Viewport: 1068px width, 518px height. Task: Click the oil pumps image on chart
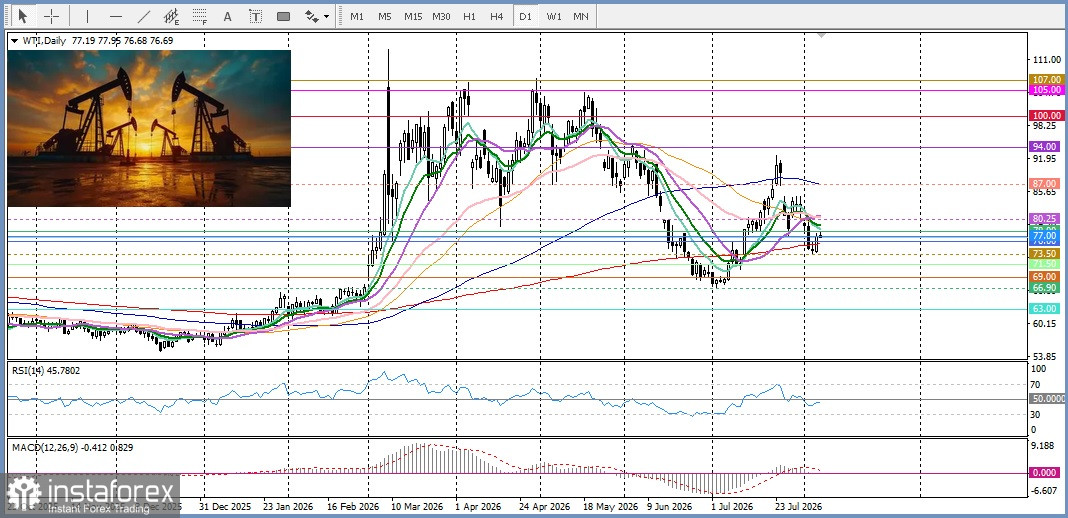[149, 128]
